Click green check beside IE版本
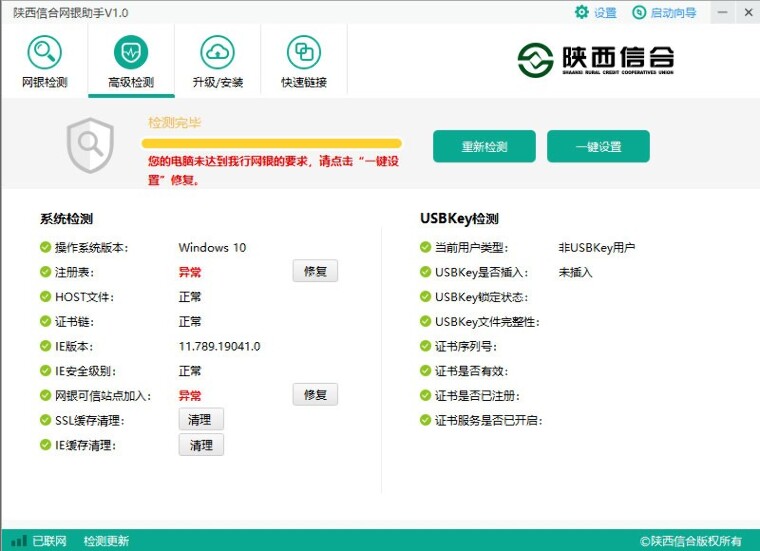Screen dimensions: 760x551 coord(45,346)
